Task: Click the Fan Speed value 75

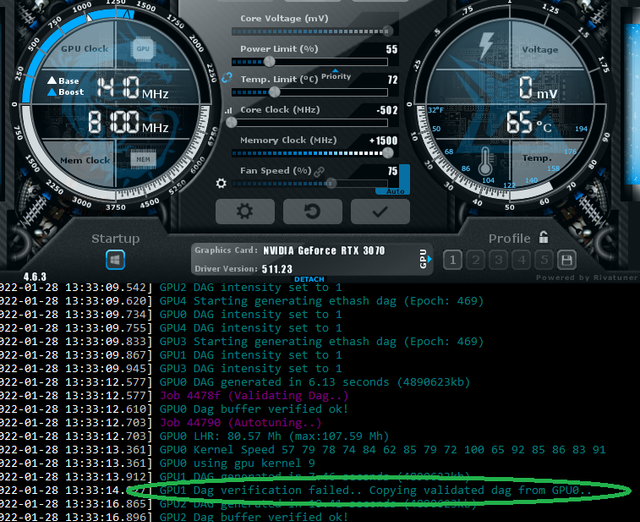Action: [x=392, y=171]
